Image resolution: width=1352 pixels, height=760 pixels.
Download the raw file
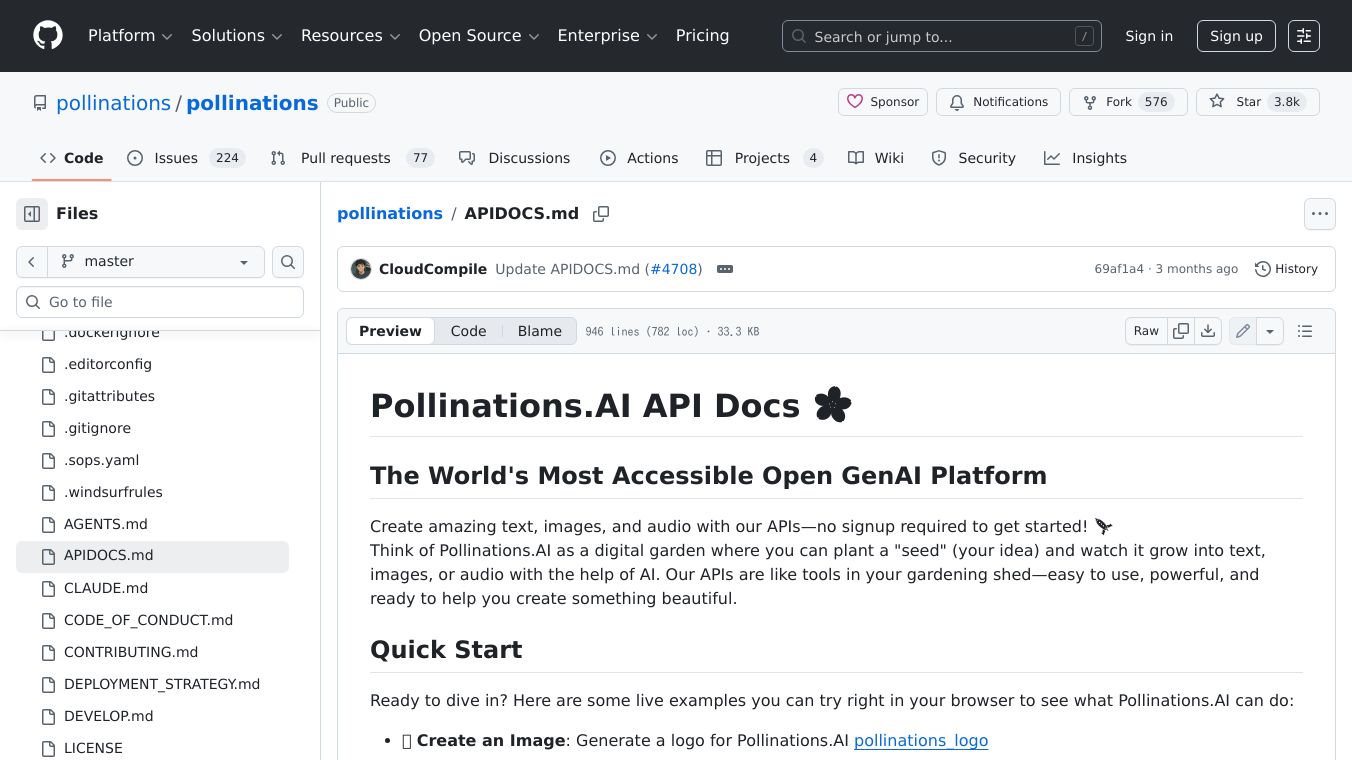click(1208, 331)
